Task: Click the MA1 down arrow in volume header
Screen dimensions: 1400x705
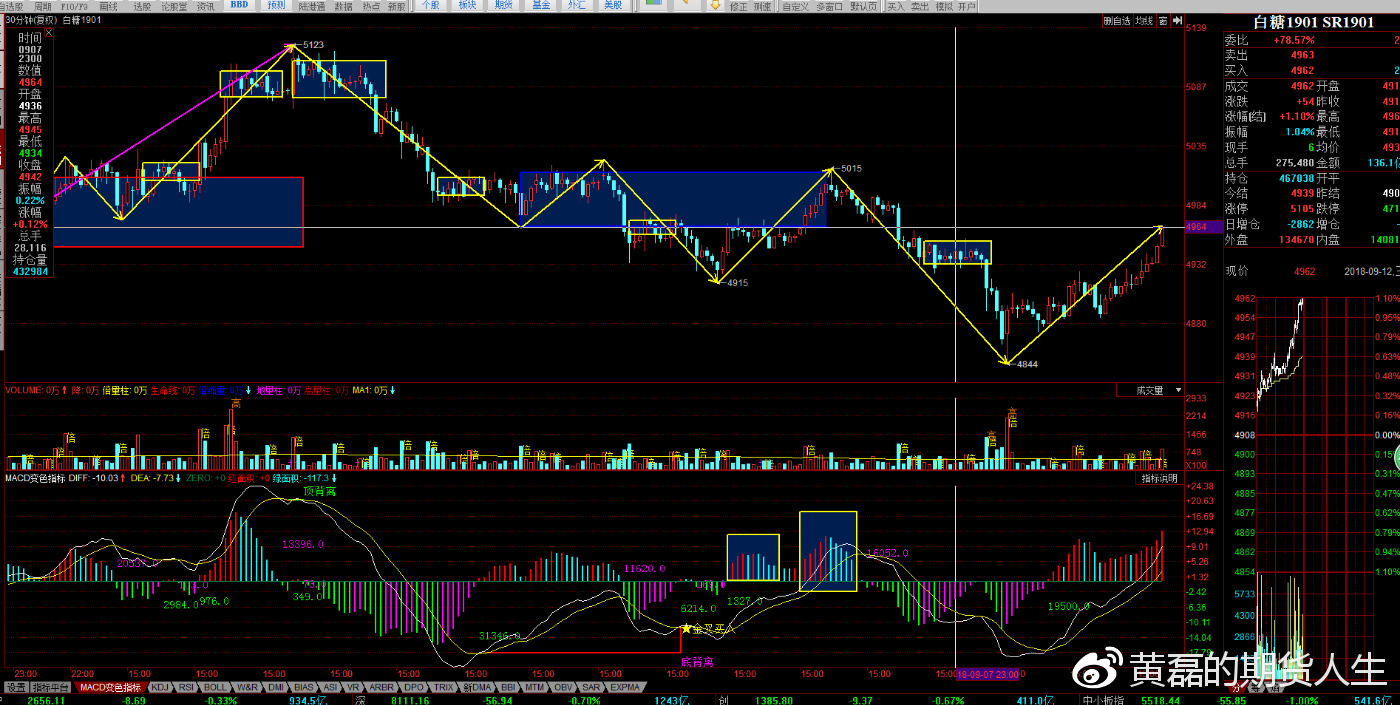Action: pos(392,390)
